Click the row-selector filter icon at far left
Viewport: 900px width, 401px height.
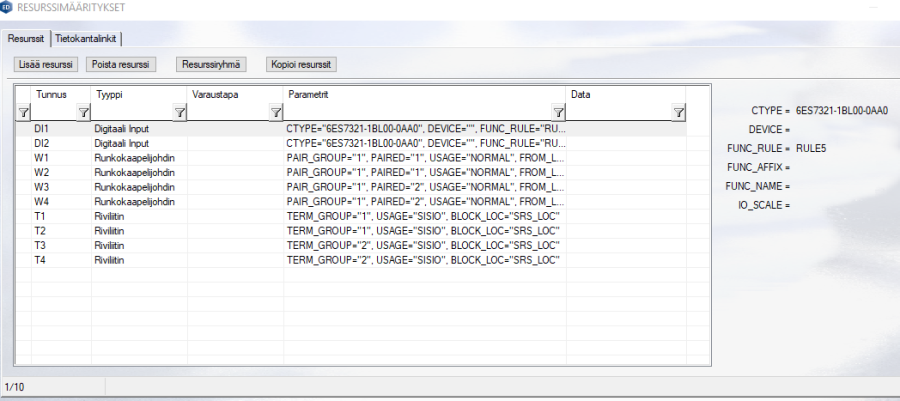[23, 113]
